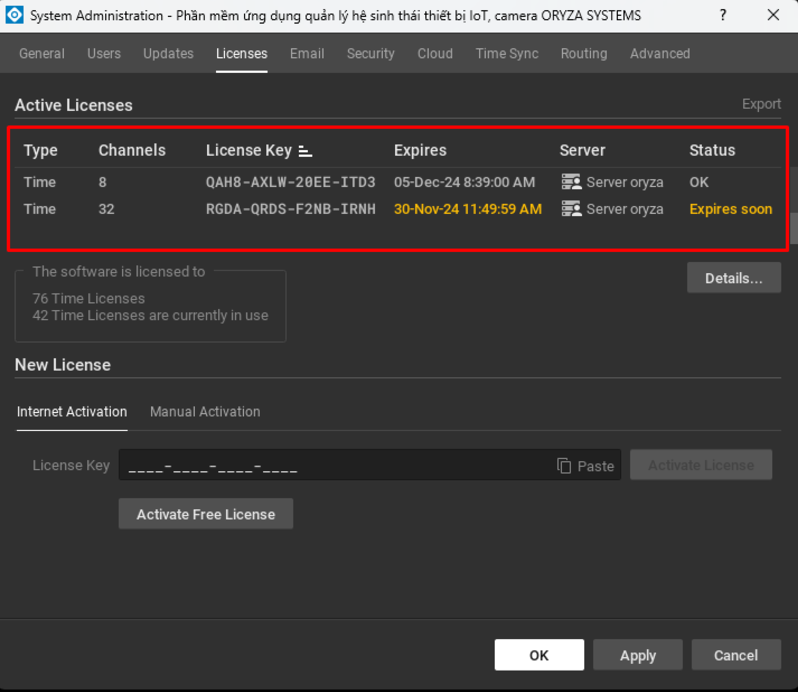
Task: Go to the Updates tab
Action: (168, 53)
